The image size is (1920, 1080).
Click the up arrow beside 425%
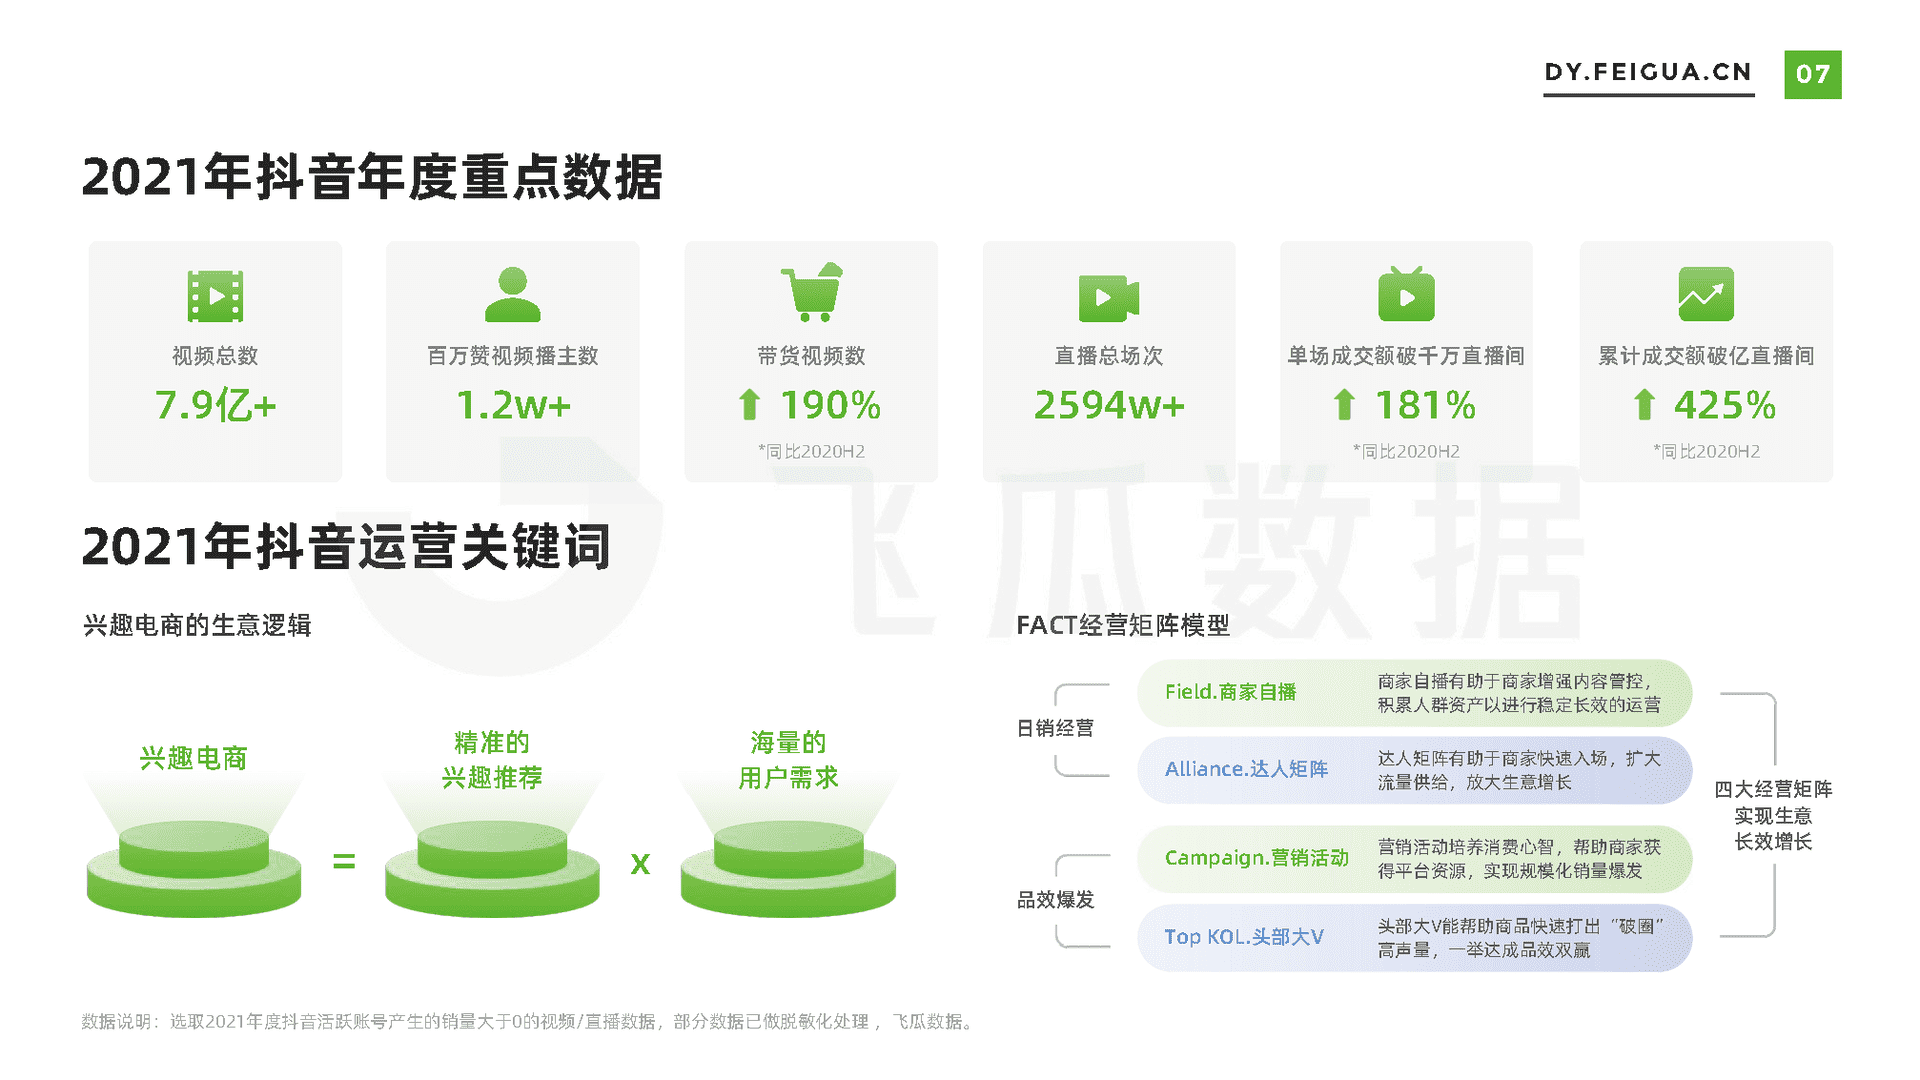point(1644,405)
